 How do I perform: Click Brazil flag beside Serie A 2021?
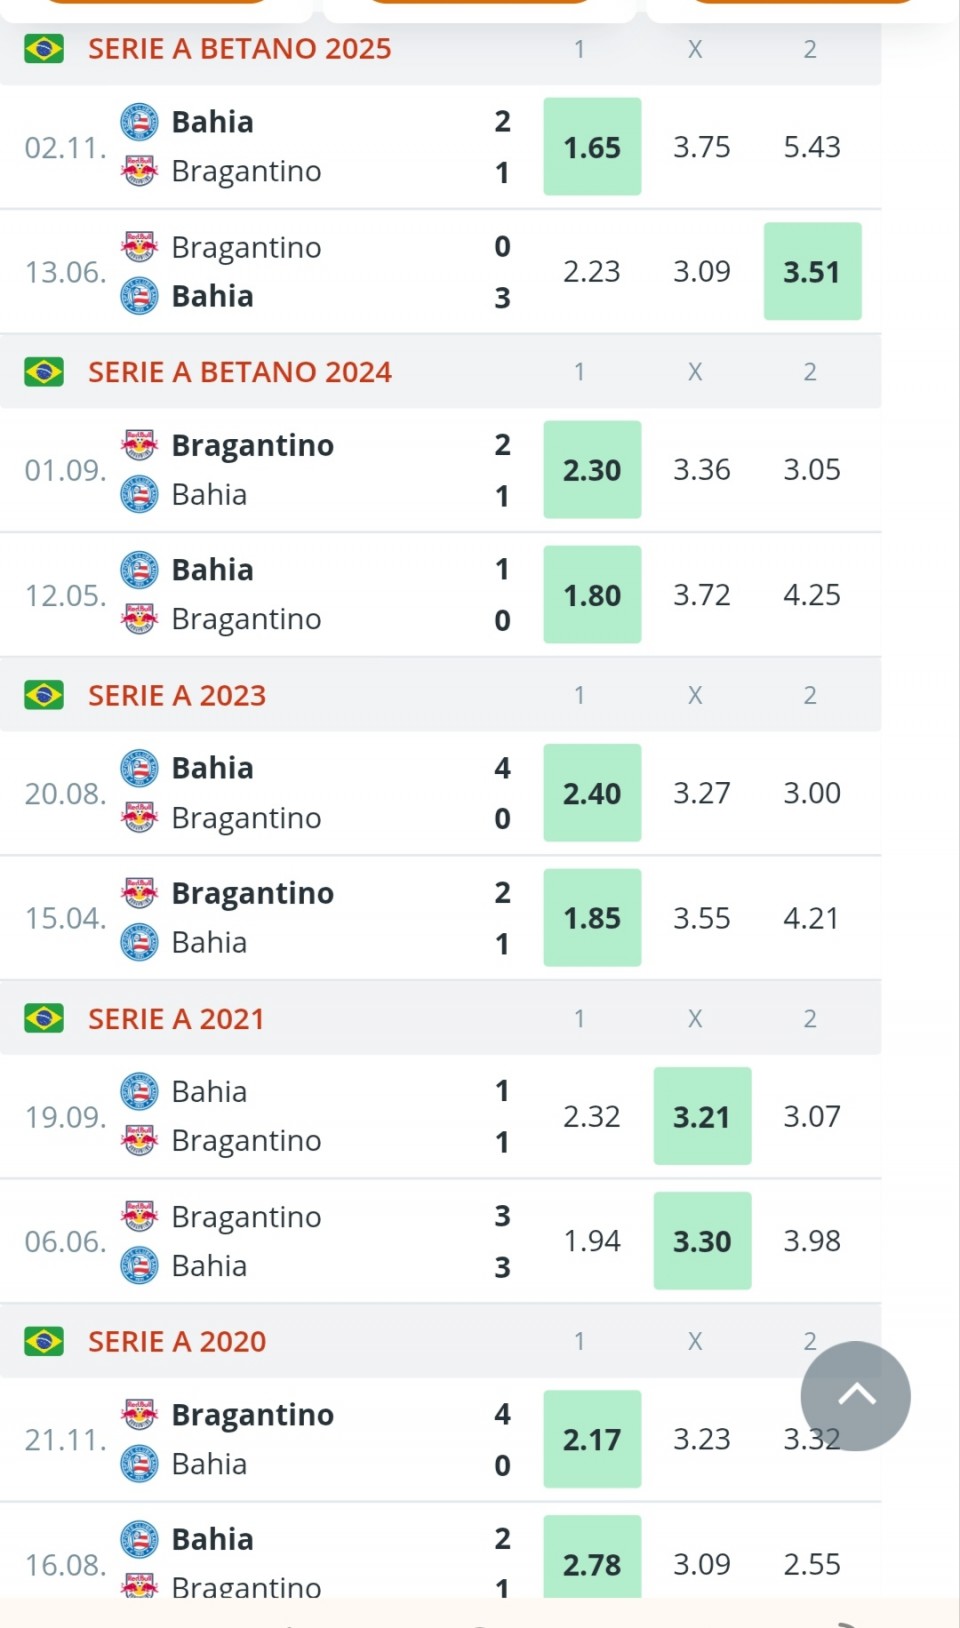44,1018
